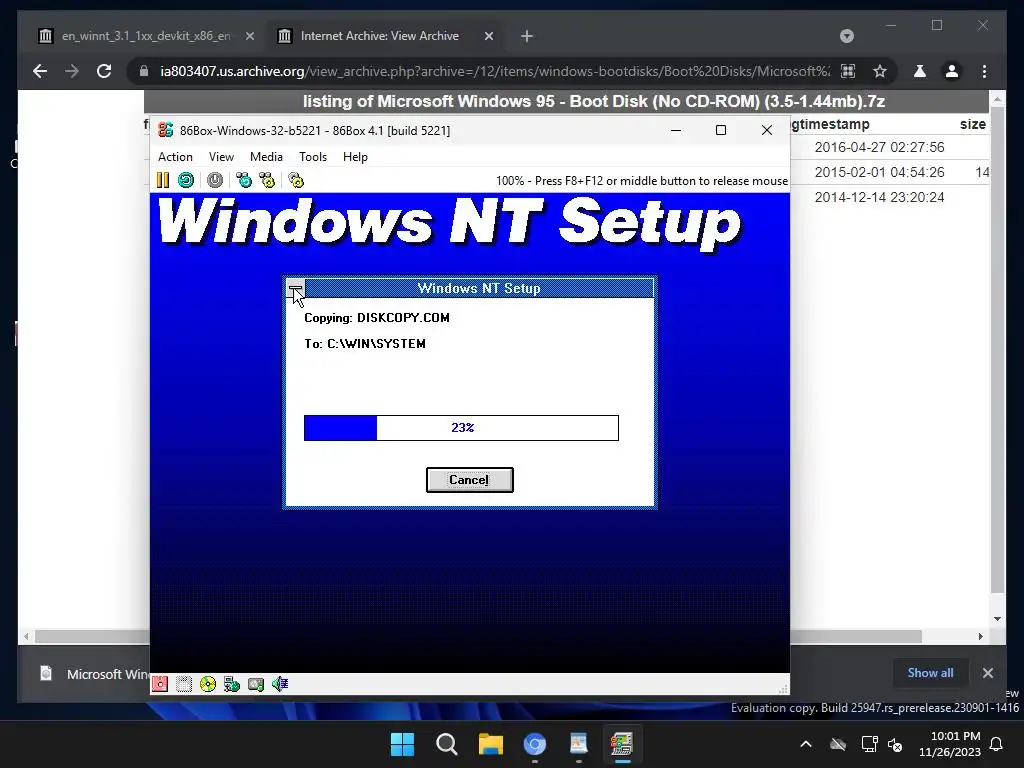This screenshot has height=768, width=1024.
Task: Open the 86Box Action menu
Action: (x=175, y=157)
